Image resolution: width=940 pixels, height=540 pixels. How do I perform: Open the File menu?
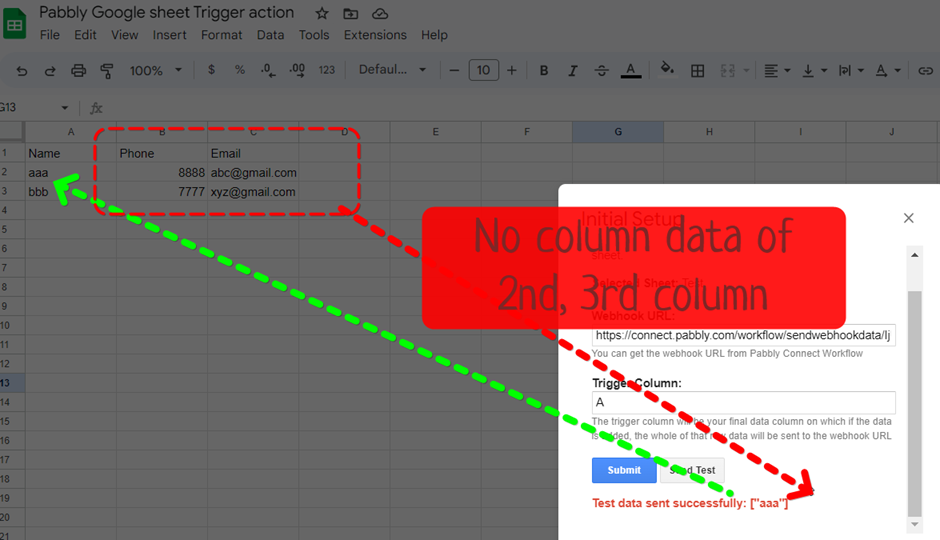click(50, 35)
